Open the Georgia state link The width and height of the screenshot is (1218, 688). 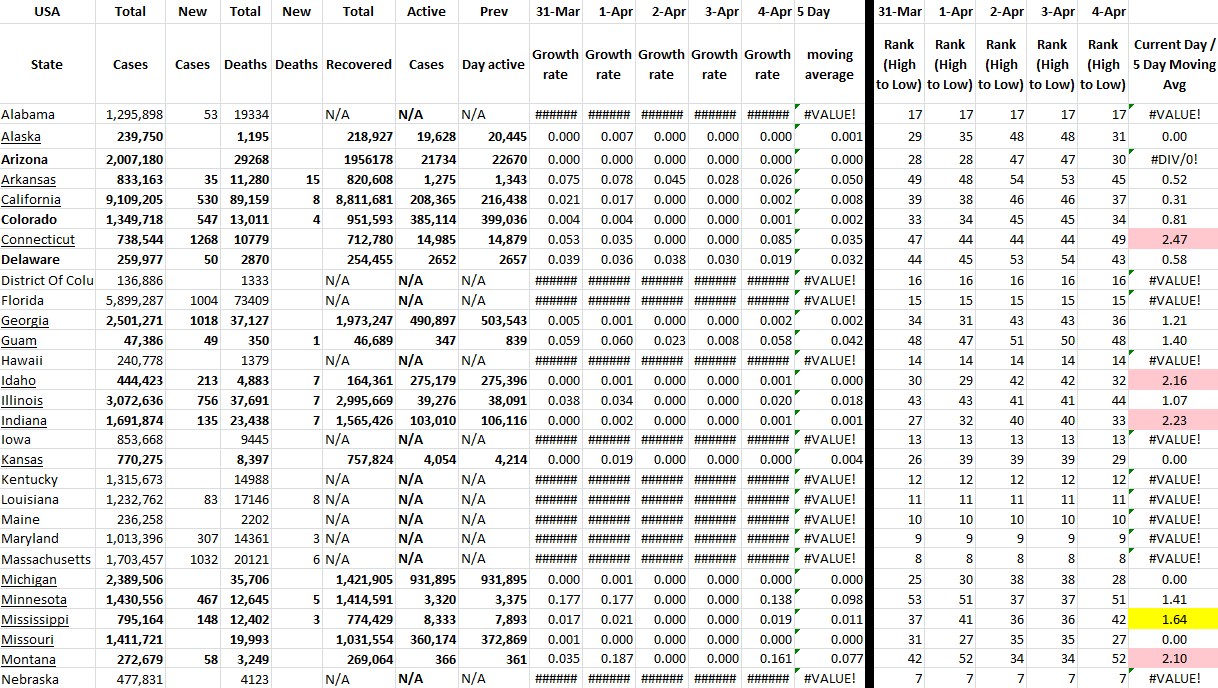[x=25, y=321]
